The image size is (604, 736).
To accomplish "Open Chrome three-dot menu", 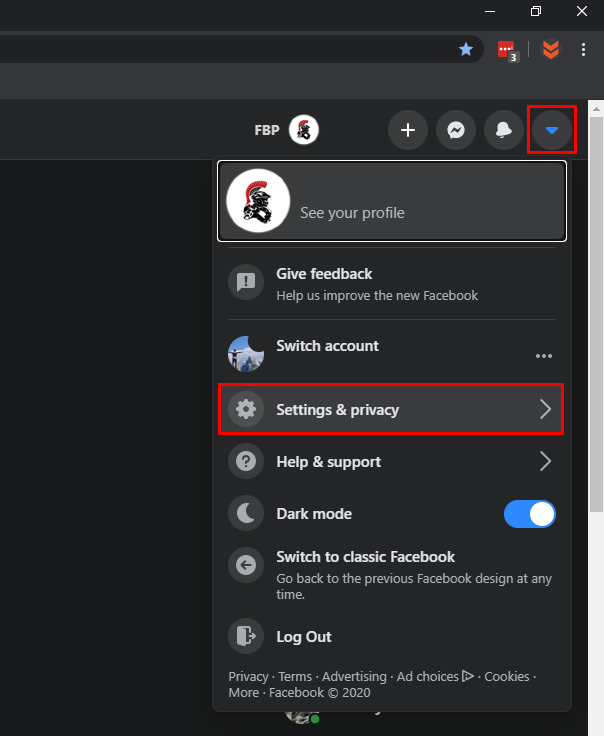I will 583,49.
